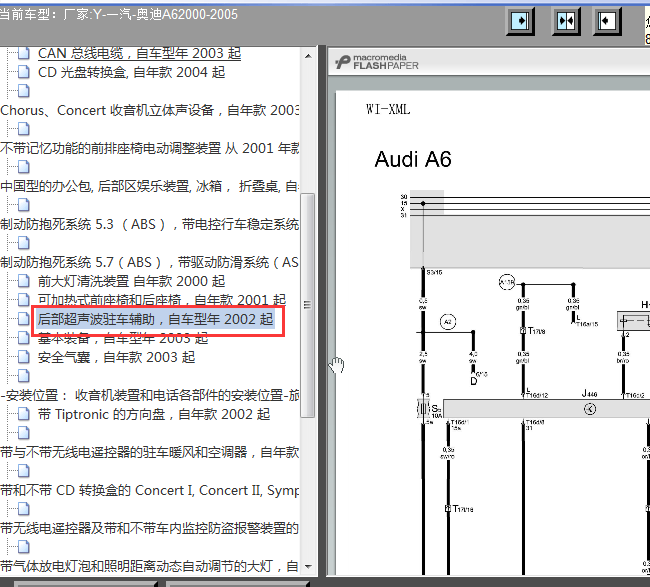Click the Audi A6 diagram title
Viewport: 650px width, 587px height.
[413, 159]
